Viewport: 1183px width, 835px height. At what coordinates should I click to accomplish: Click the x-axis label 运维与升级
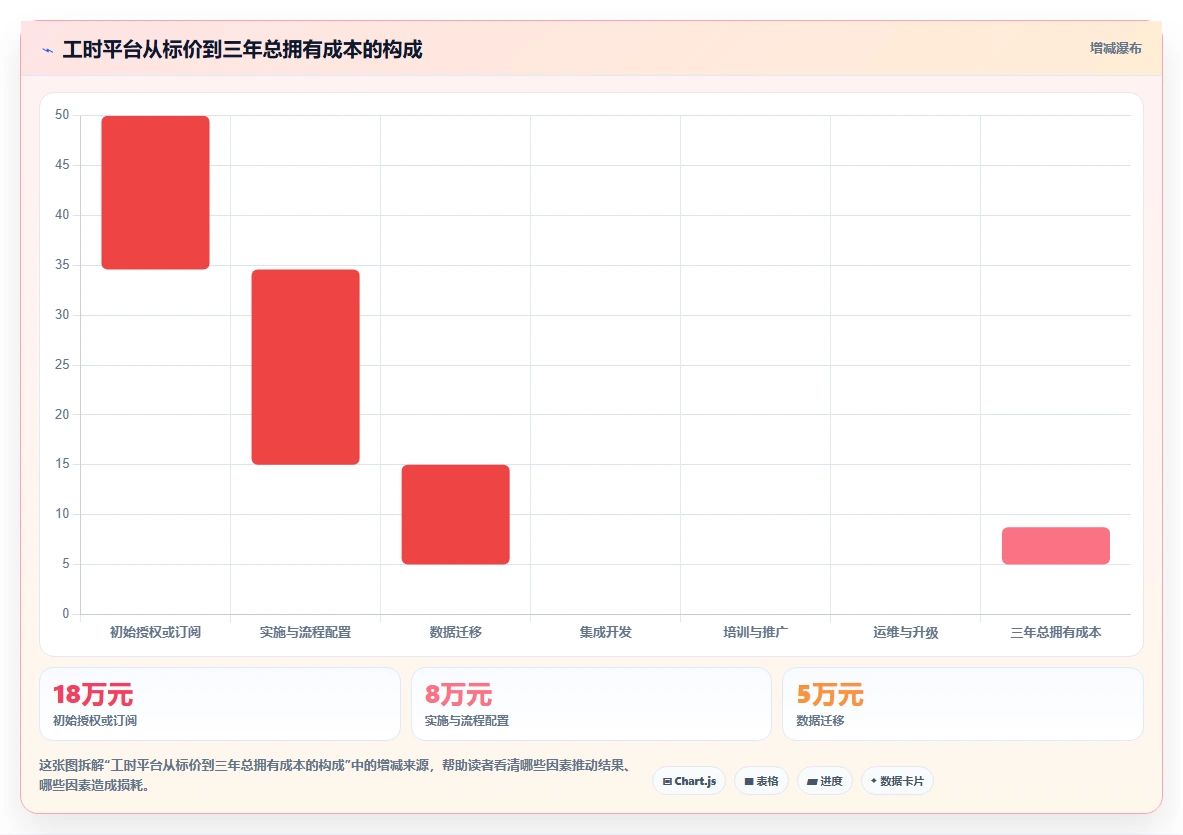pos(905,632)
